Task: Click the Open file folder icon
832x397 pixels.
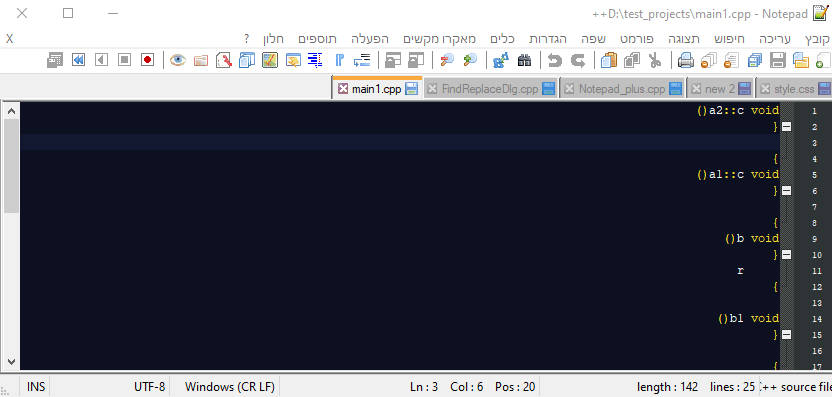Action: [x=801, y=60]
